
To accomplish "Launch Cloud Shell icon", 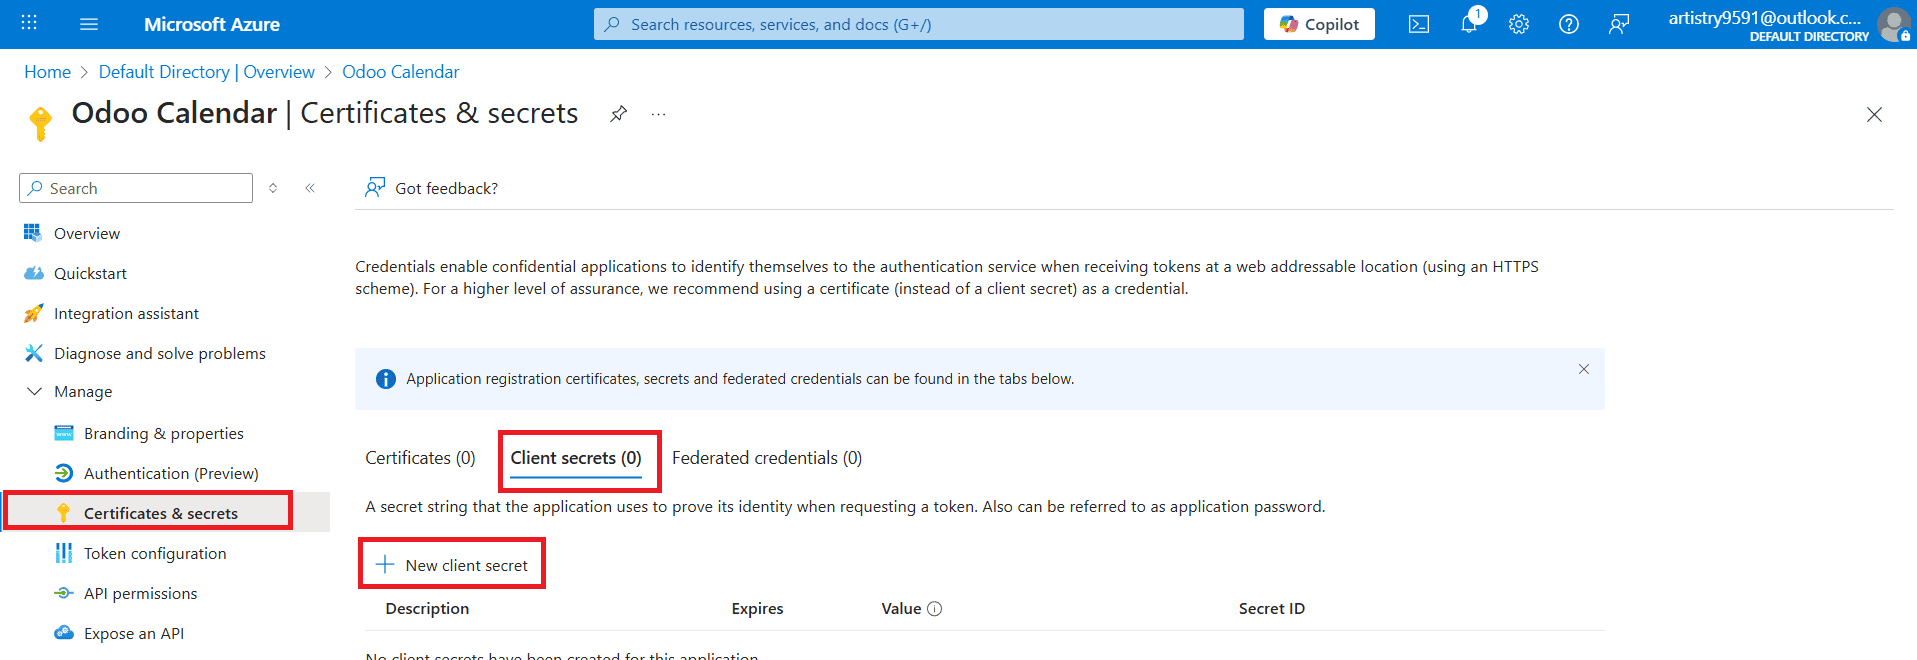I will click(1419, 24).
